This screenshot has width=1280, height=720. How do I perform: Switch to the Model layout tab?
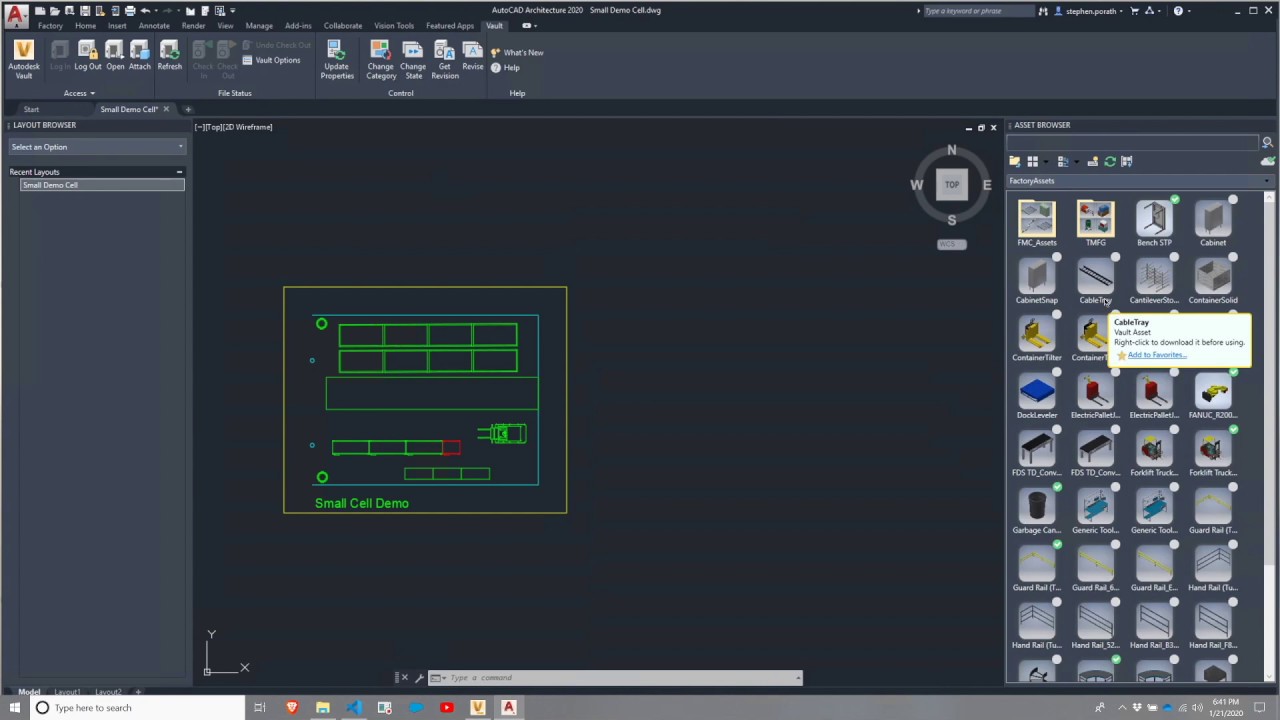(29, 692)
